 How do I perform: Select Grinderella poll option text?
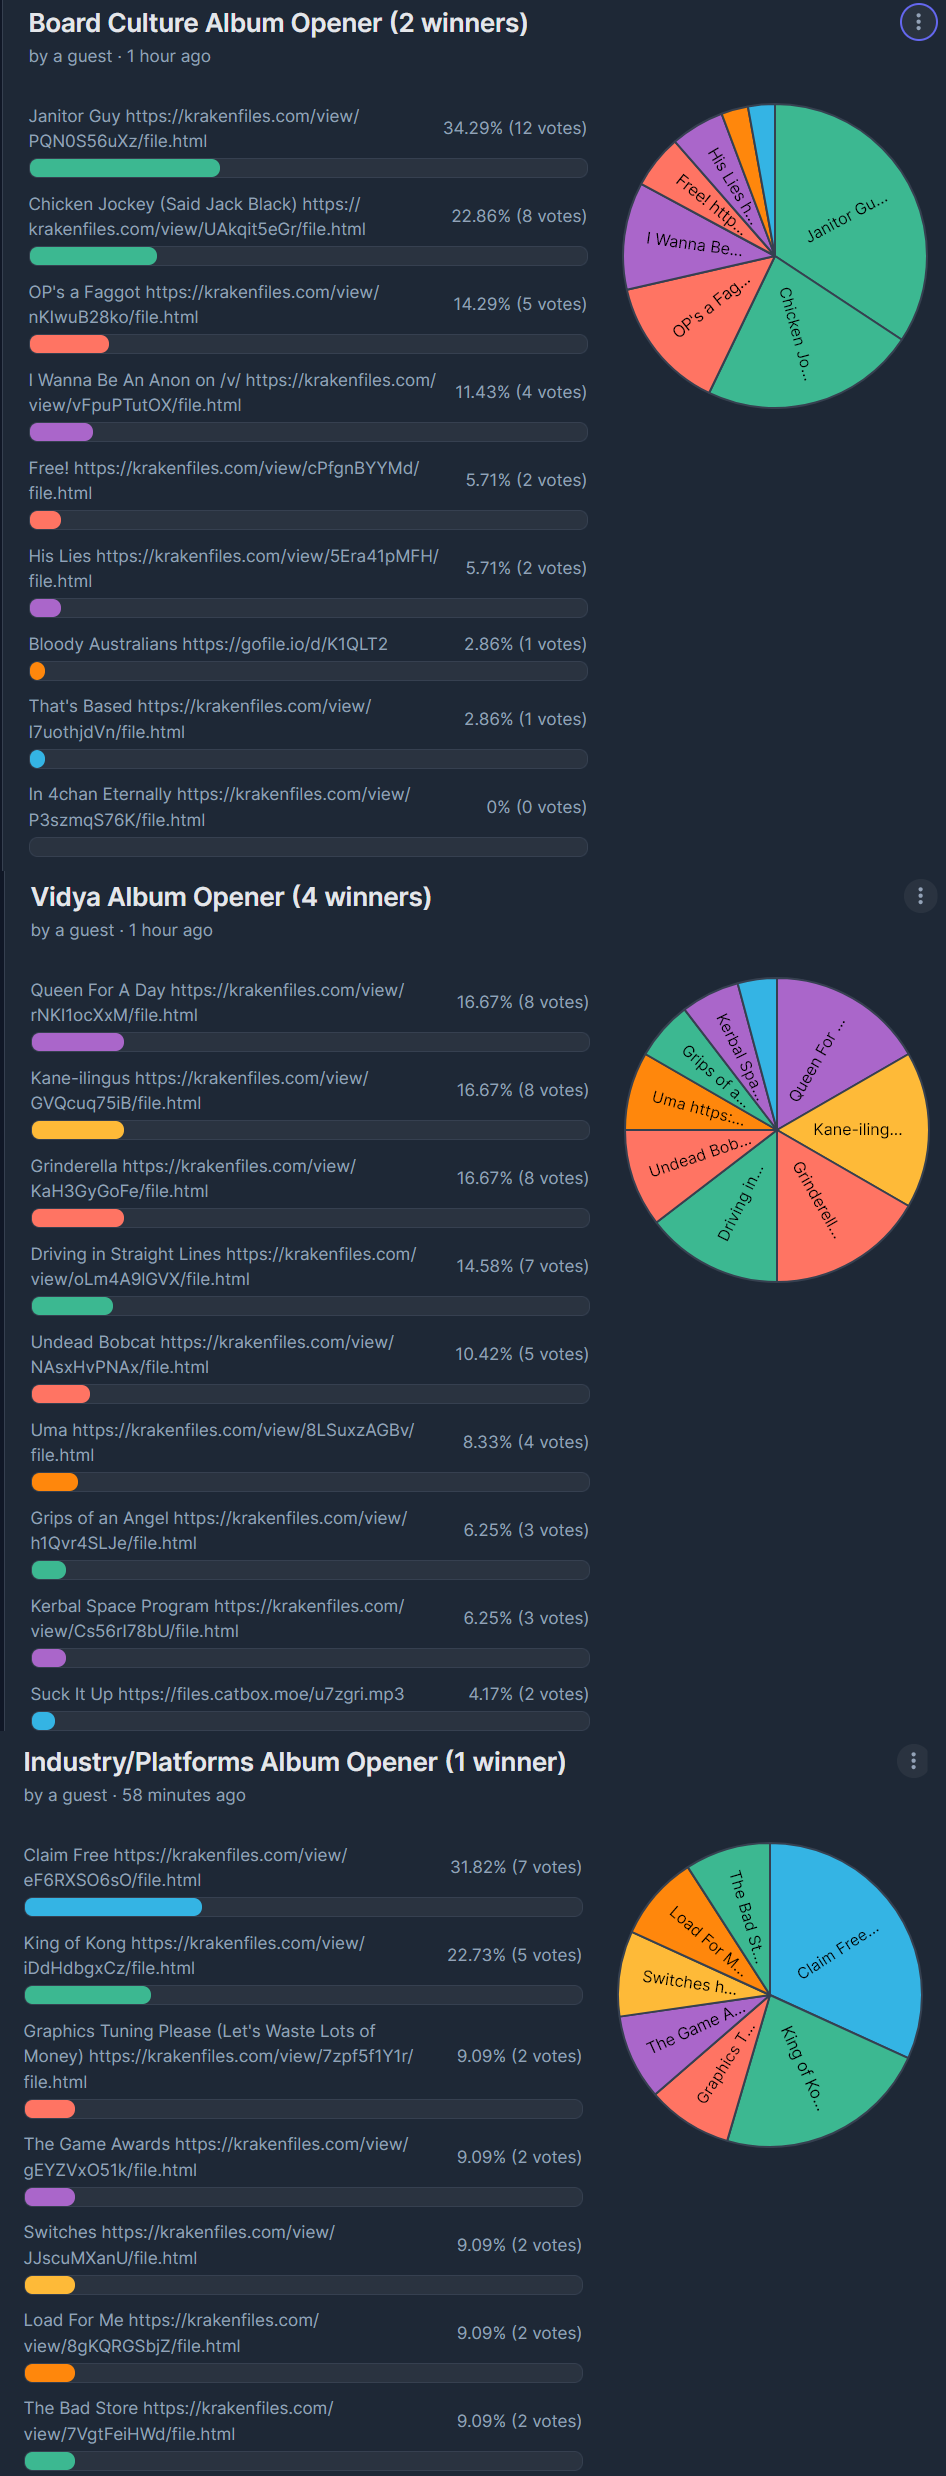193,1178
